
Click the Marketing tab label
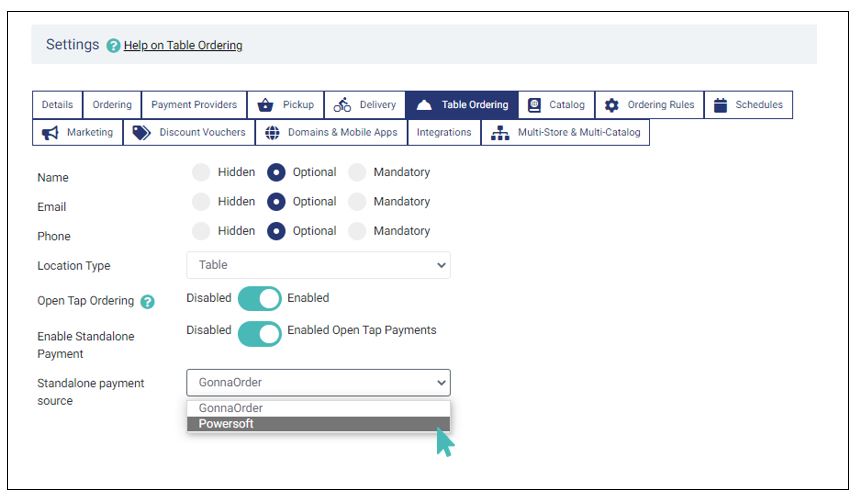pos(90,132)
